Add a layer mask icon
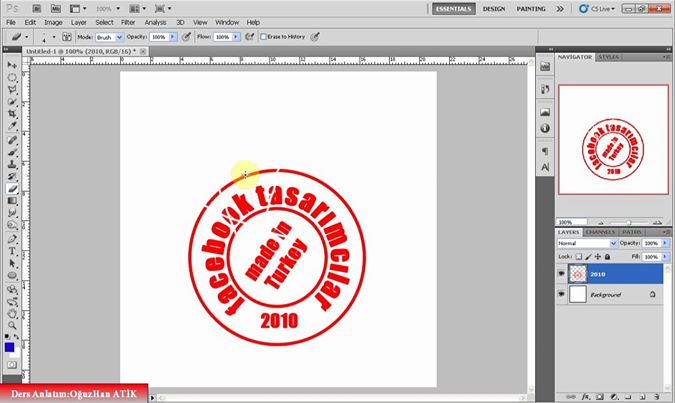Screen dimensions: 675x403 click(x=600, y=397)
